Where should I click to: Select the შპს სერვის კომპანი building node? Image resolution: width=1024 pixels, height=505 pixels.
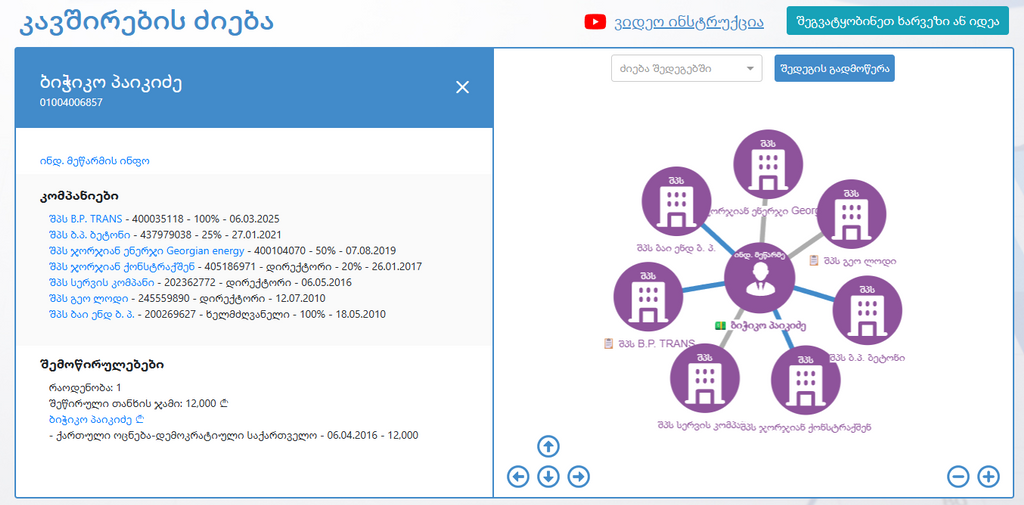(x=705, y=378)
